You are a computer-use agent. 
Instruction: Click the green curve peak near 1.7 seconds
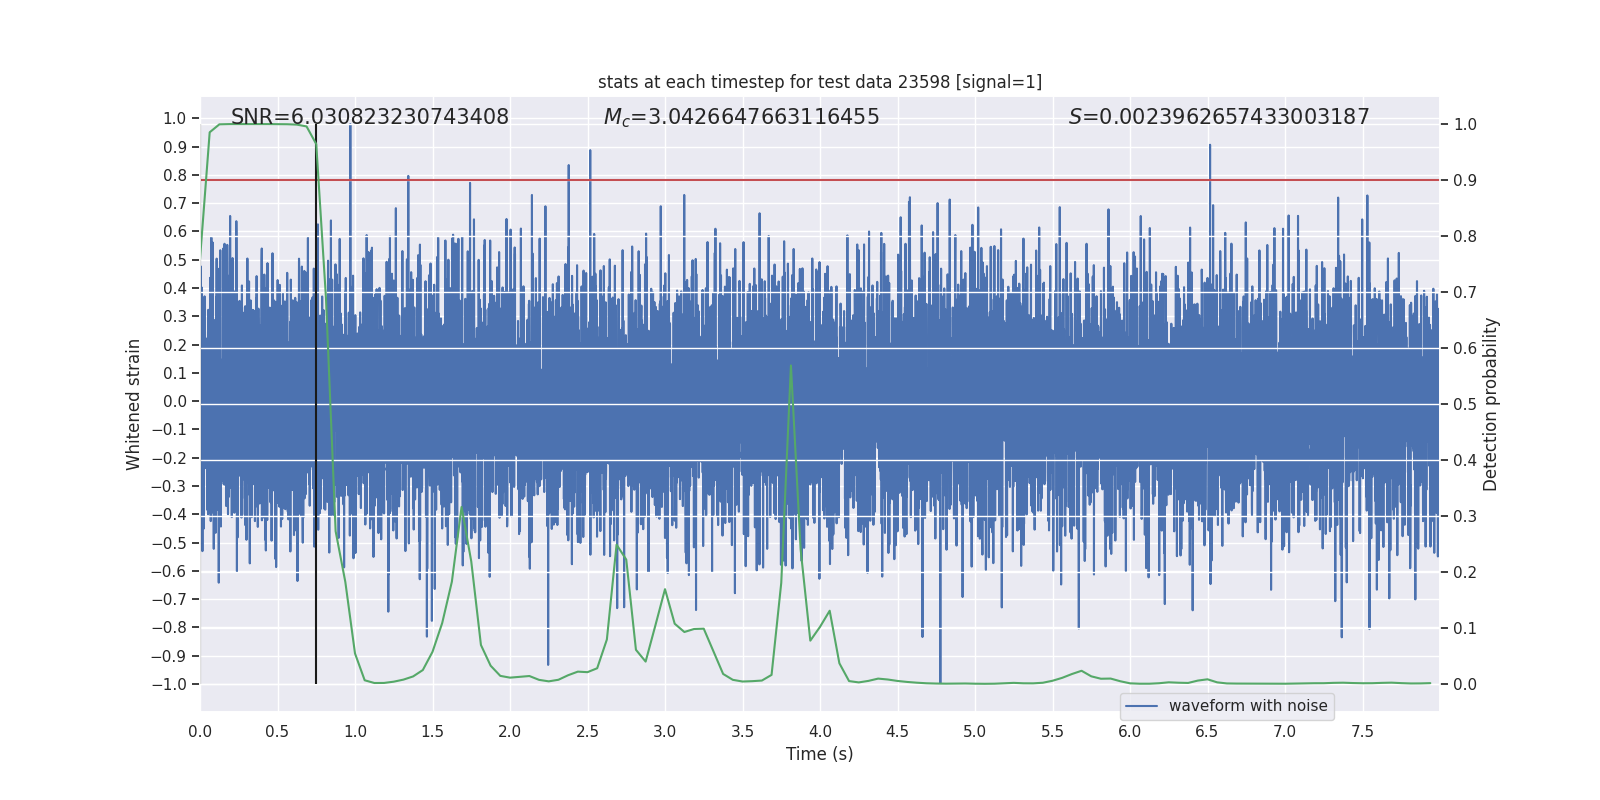pos(462,510)
